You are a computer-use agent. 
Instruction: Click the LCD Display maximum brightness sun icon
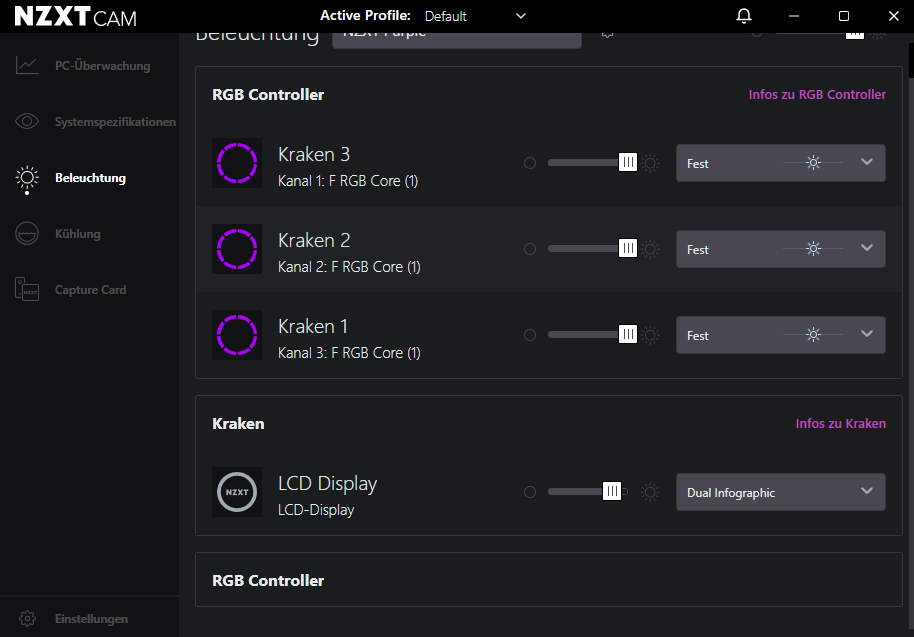(x=651, y=492)
